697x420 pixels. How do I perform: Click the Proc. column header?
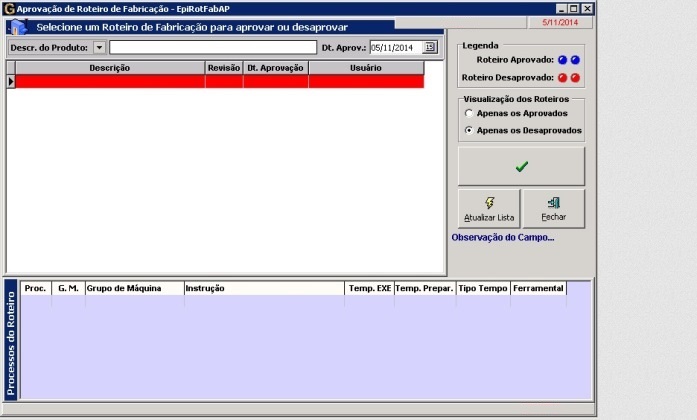(36, 288)
